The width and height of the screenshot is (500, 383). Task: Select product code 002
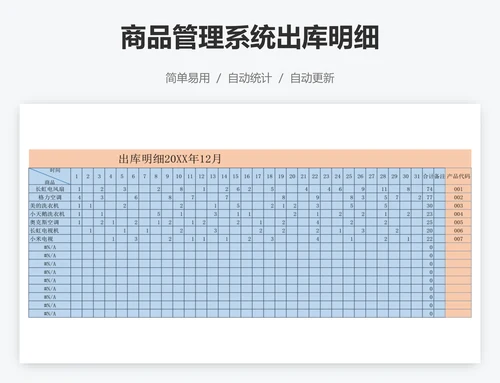click(458, 197)
